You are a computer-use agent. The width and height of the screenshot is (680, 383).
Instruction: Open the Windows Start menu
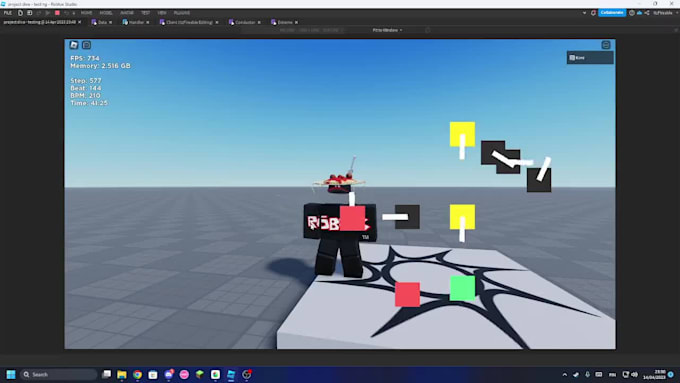pyautogui.click(x=11, y=374)
